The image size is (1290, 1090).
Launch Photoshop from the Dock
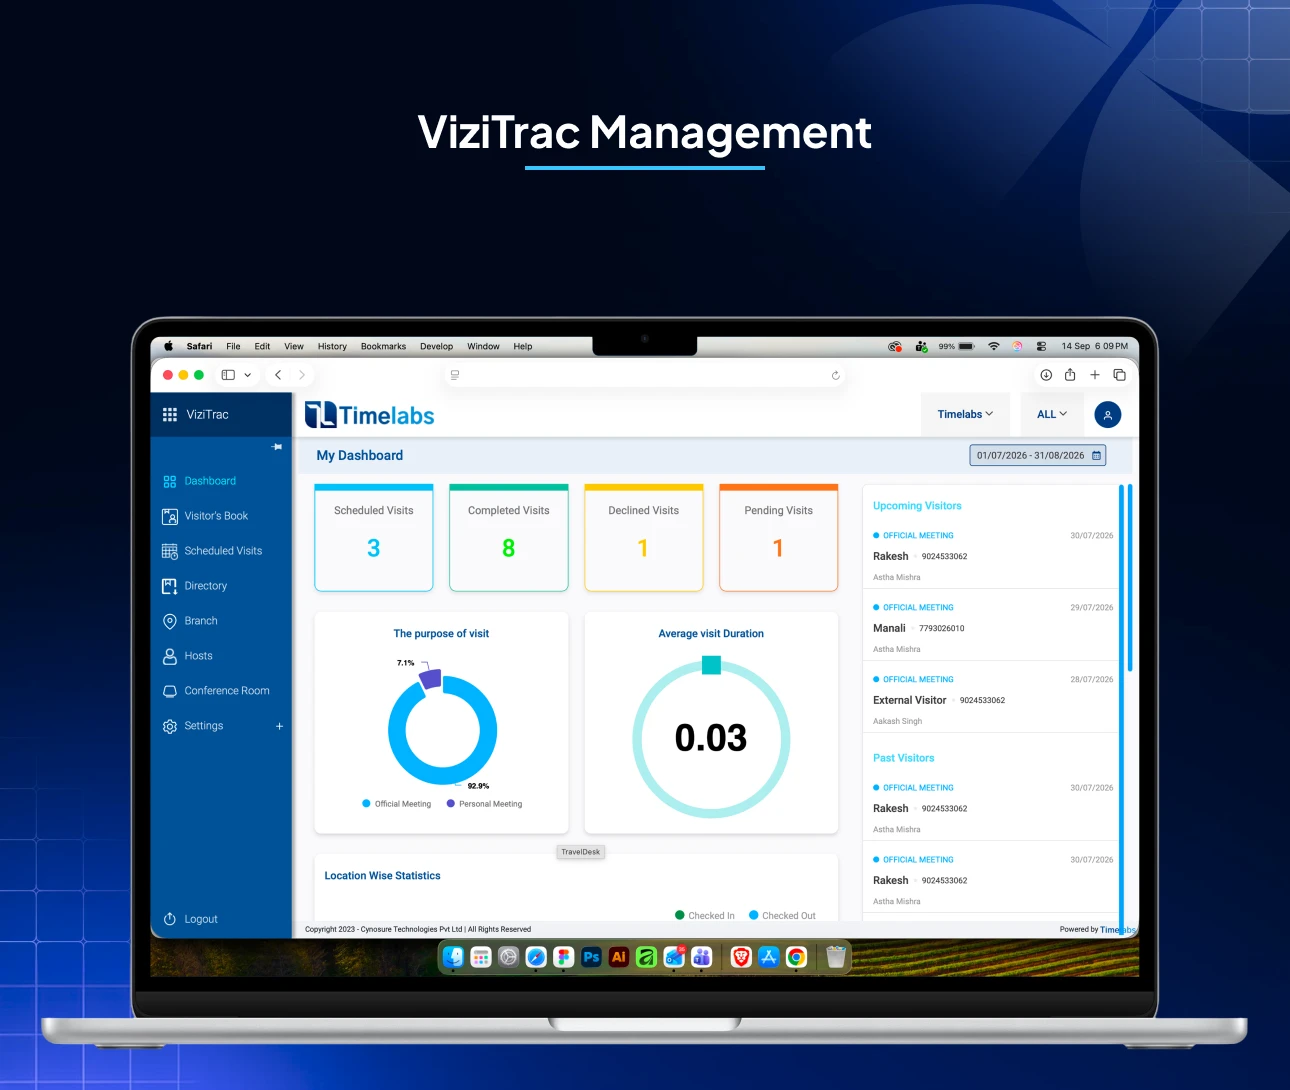[x=591, y=957]
